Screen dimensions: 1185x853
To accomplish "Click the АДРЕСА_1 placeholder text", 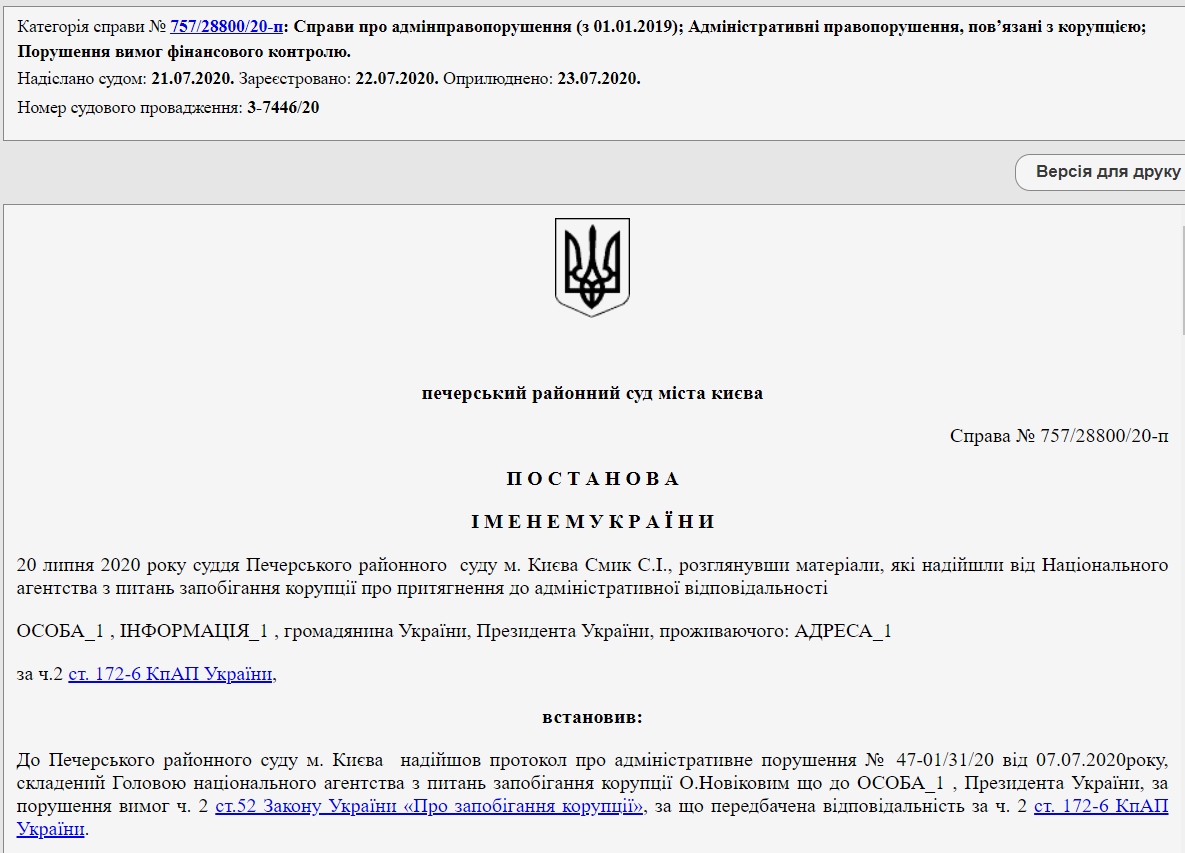I will coord(842,631).
